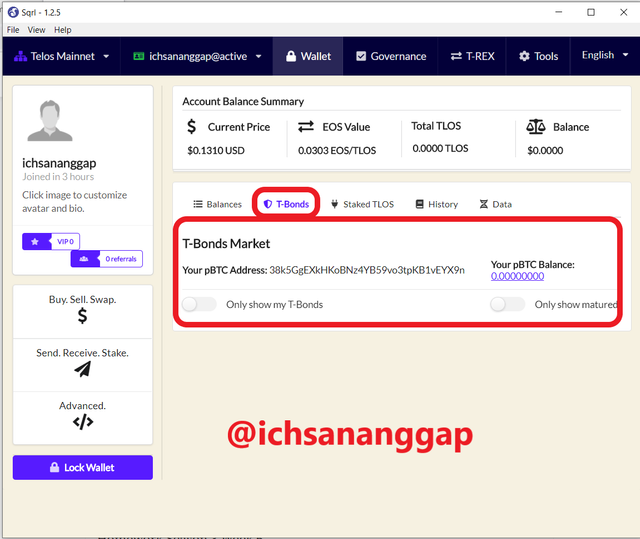The height and width of the screenshot is (539, 640).
Task: Go to the Wallet section
Action: click(x=308, y=56)
